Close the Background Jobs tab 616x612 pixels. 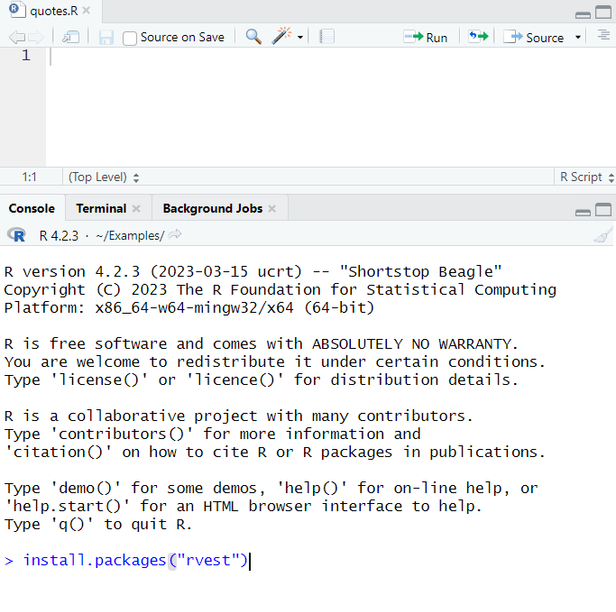point(272,208)
